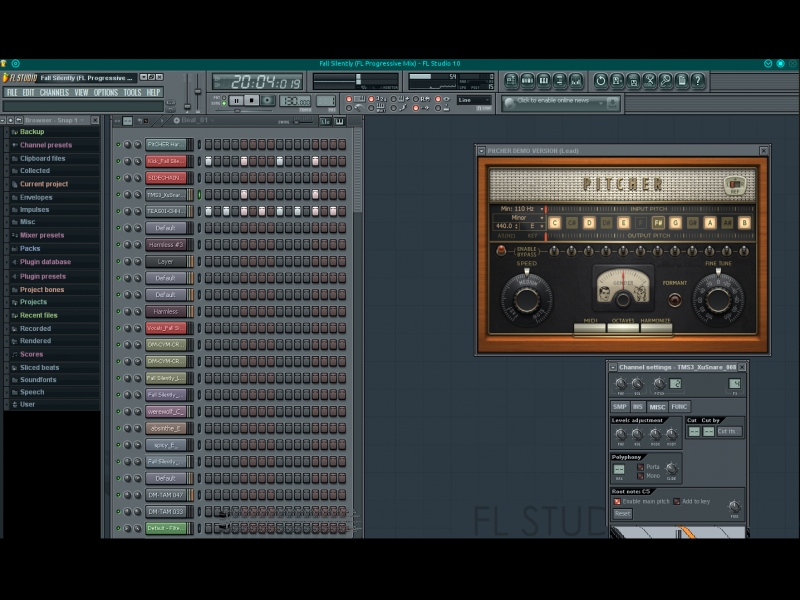Select the F# note key in Pitcher
The height and width of the screenshot is (600, 800).
tap(658, 223)
